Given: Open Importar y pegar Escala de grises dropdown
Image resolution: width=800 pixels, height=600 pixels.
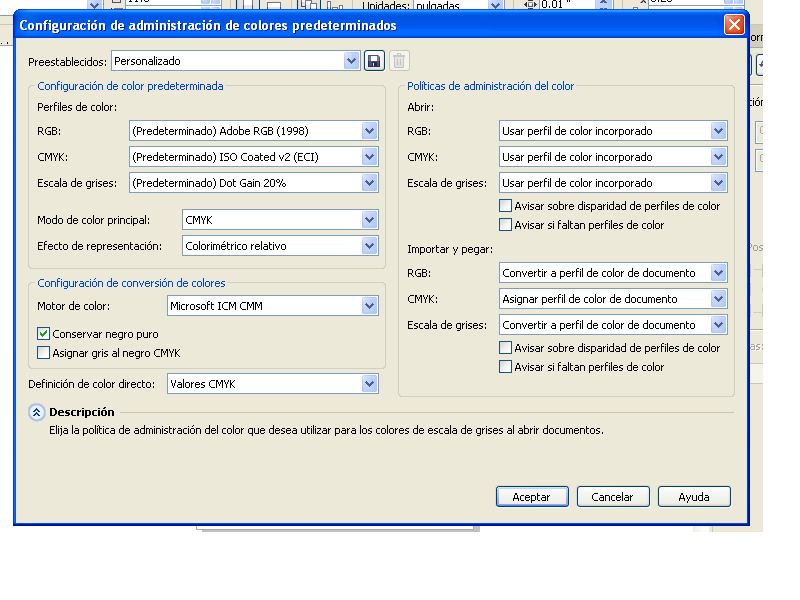Looking at the screenshot, I should tap(613, 325).
